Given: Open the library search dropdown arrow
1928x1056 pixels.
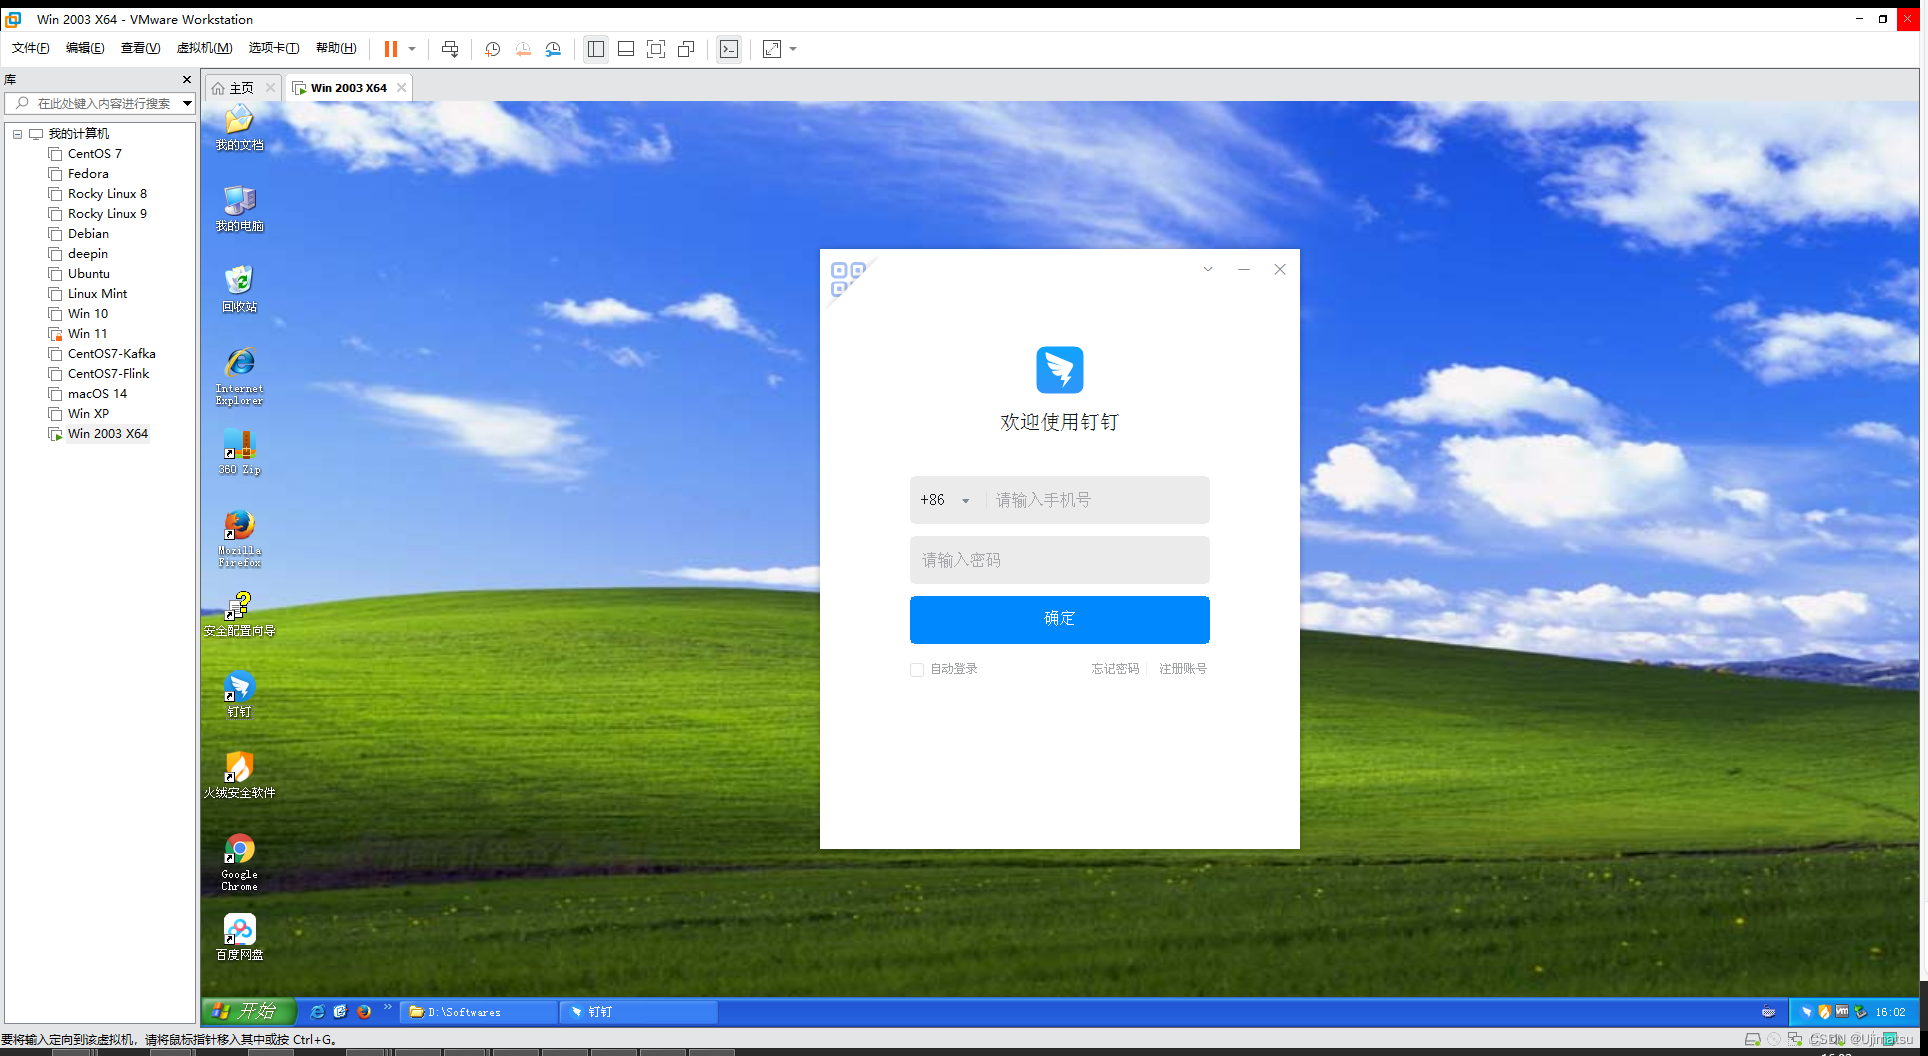Looking at the screenshot, I should coord(187,103).
